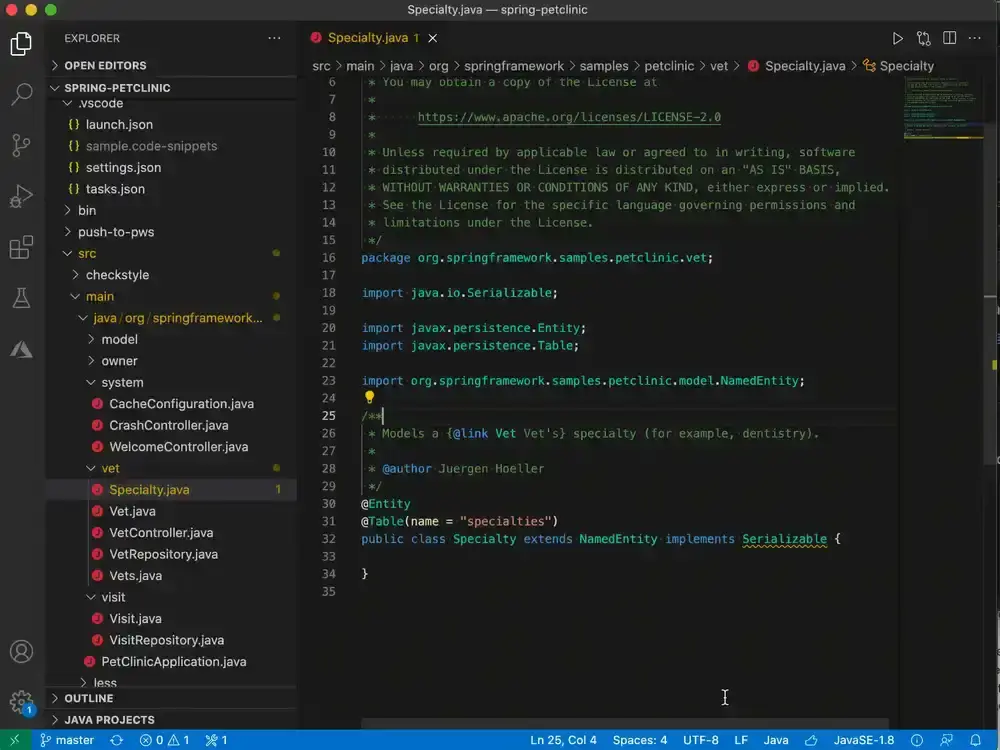
Task: Click the master branch button
Action: coord(67,740)
